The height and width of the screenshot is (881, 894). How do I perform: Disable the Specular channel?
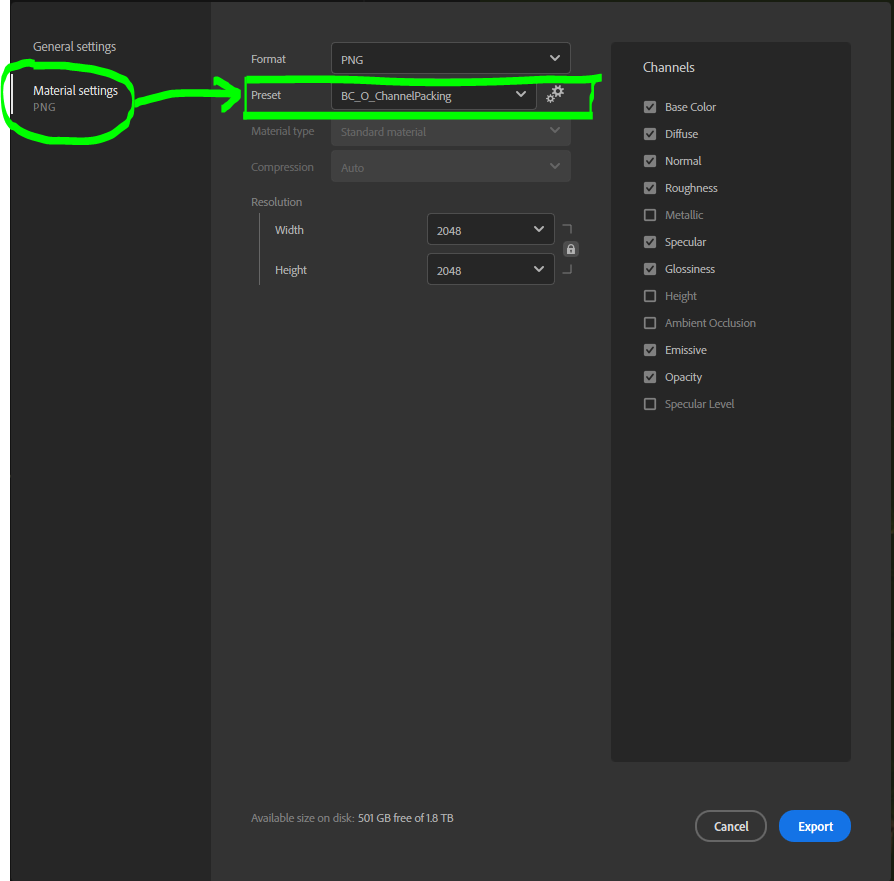649,242
